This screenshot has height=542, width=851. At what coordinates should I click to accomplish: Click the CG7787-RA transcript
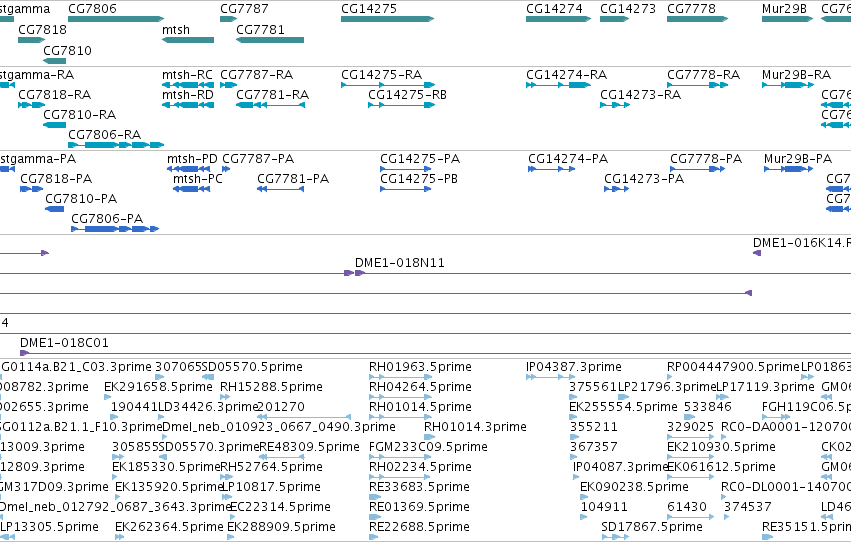pyautogui.click(x=228, y=85)
